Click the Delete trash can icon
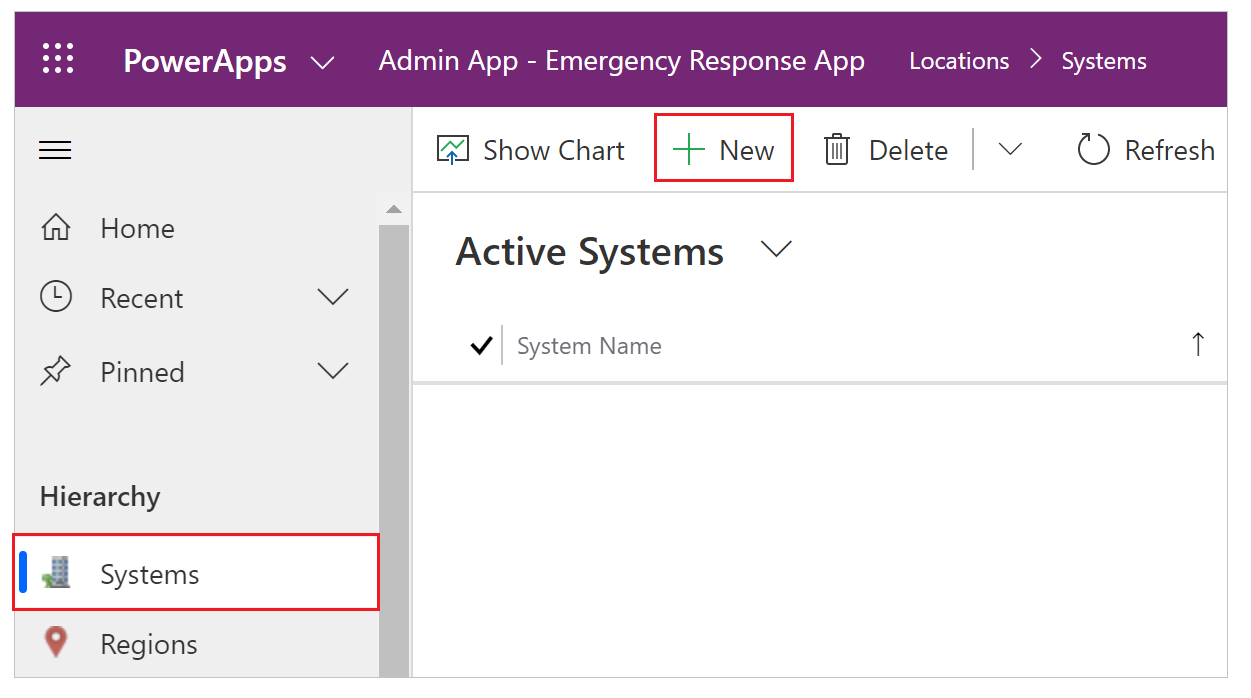The height and width of the screenshot is (698, 1251). coord(836,150)
